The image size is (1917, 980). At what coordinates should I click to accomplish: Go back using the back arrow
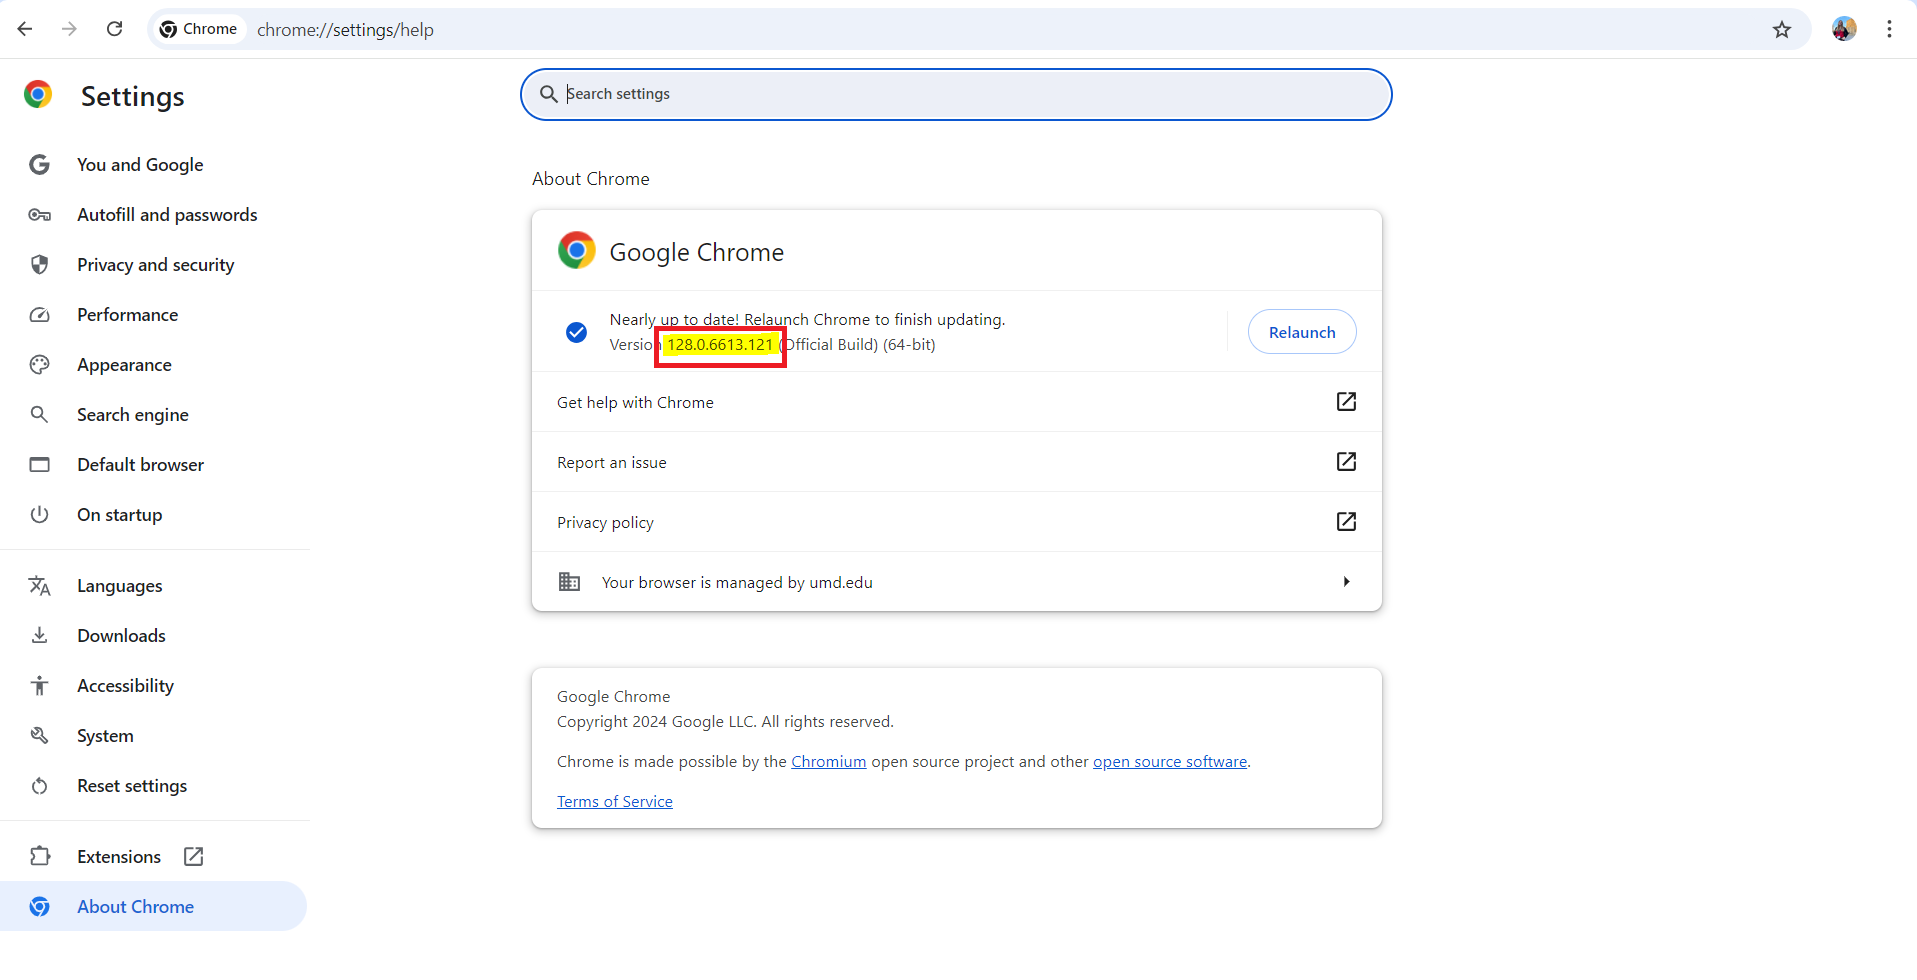click(x=25, y=29)
